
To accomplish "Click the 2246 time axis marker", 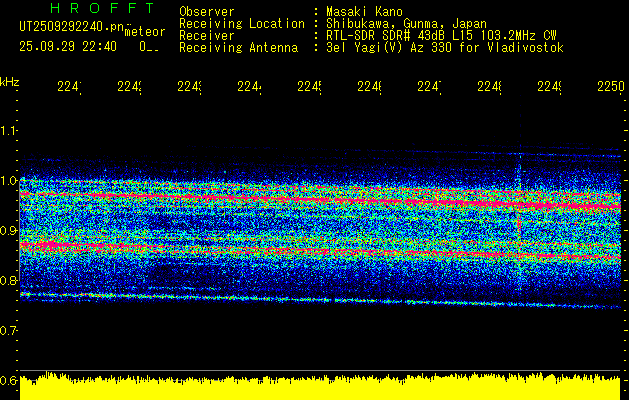I will tap(369, 86).
